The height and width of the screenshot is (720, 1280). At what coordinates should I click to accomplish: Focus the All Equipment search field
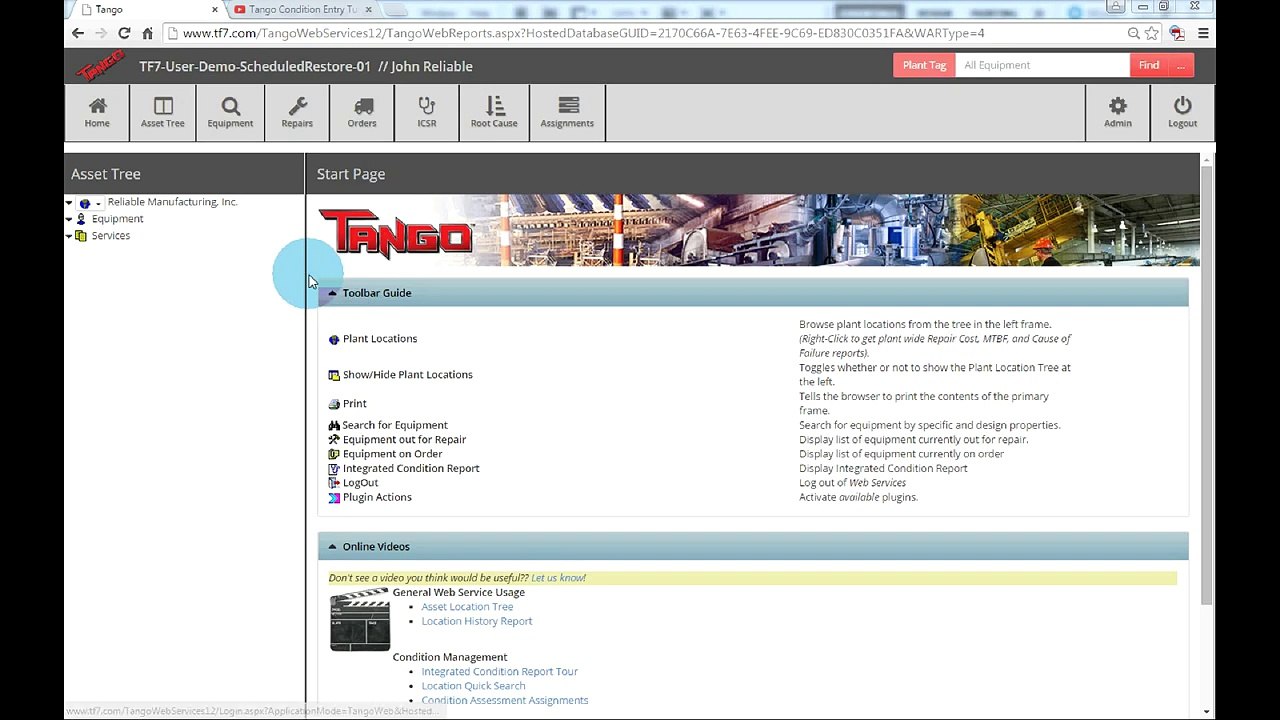point(1042,65)
